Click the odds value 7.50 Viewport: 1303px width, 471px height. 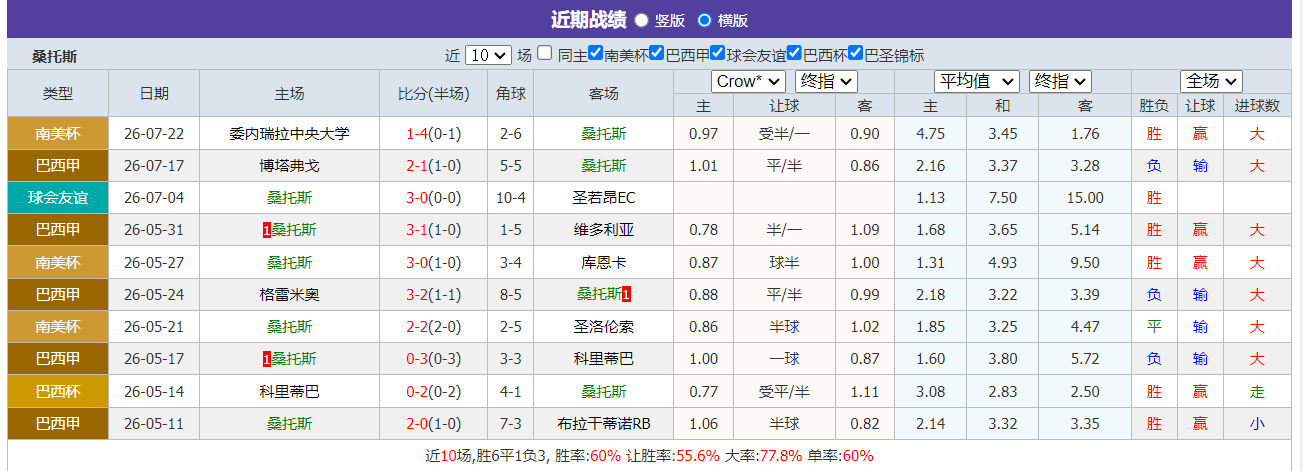tap(1002, 198)
